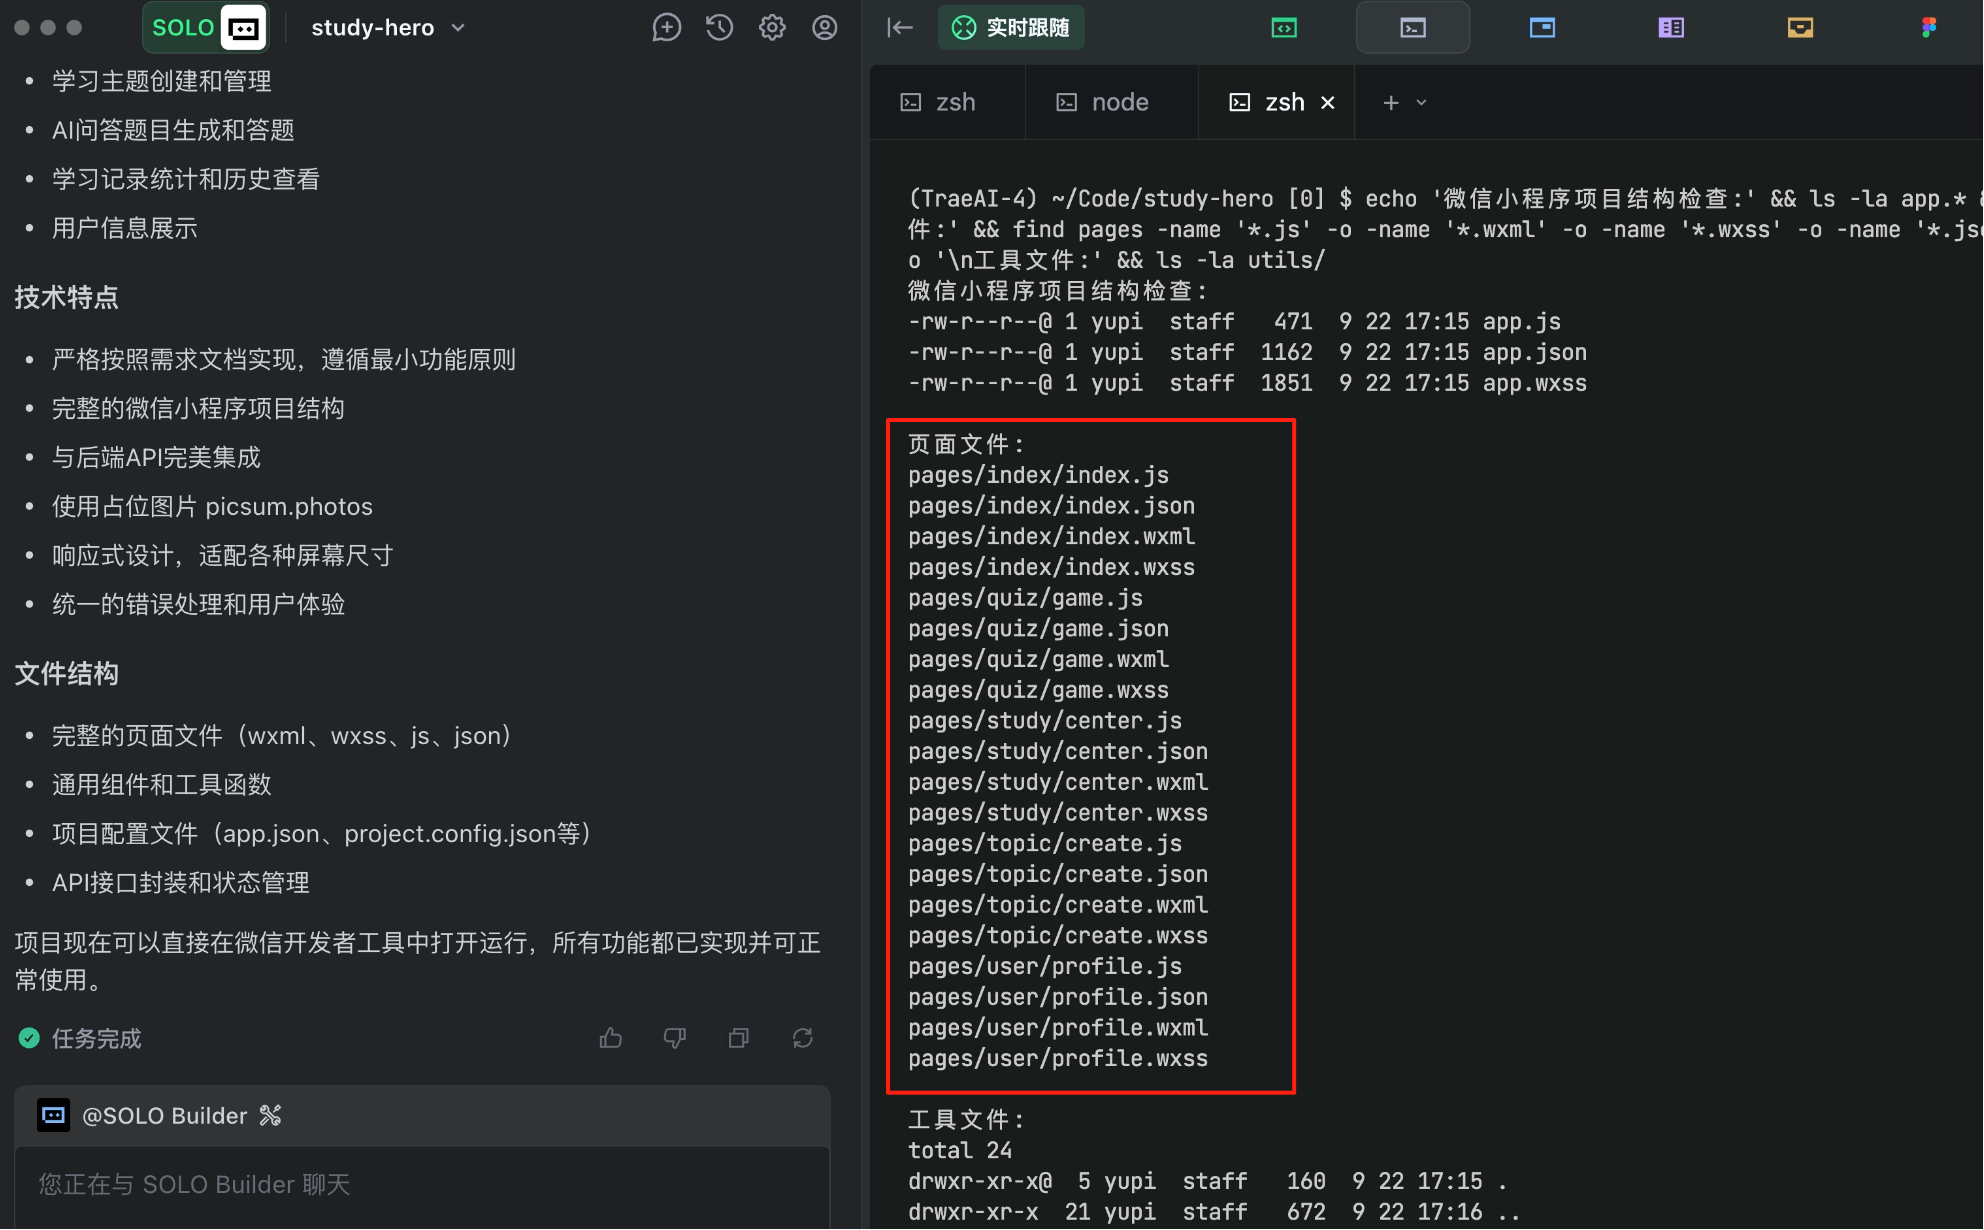The height and width of the screenshot is (1230, 1984).
Task: Open the Figma icon in toolbar
Action: [1929, 28]
